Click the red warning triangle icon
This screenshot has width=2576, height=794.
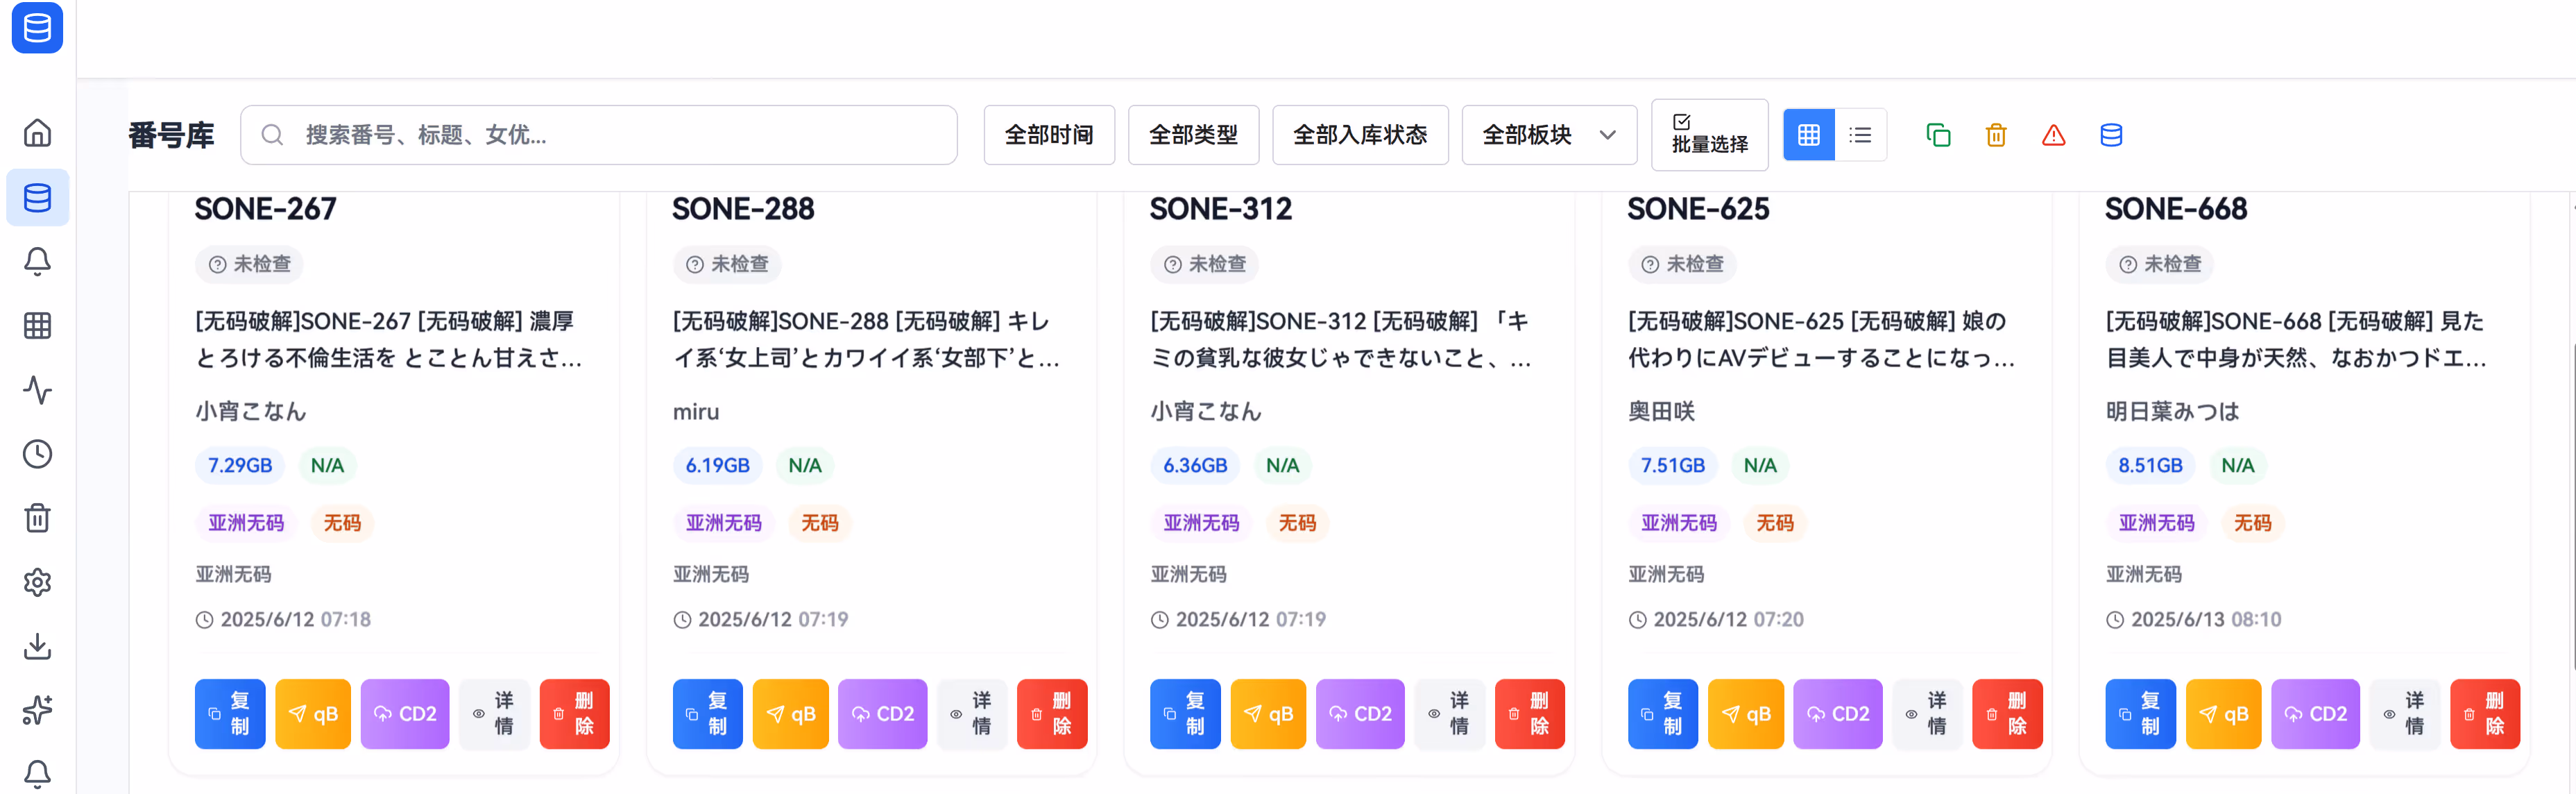click(x=2053, y=135)
